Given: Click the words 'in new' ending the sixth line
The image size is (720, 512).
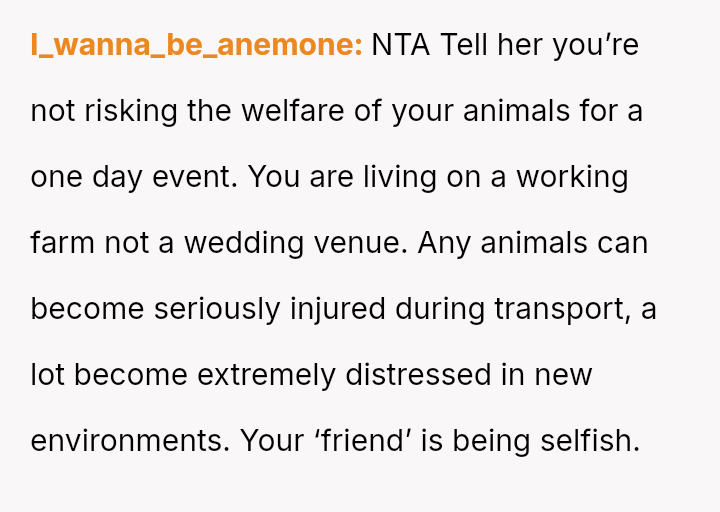Looking at the screenshot, I should (x=549, y=375).
